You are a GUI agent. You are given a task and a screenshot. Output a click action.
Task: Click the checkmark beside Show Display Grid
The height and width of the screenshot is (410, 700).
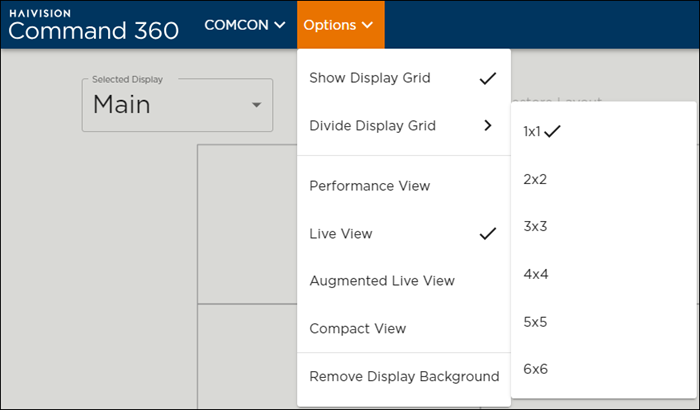pyautogui.click(x=488, y=78)
